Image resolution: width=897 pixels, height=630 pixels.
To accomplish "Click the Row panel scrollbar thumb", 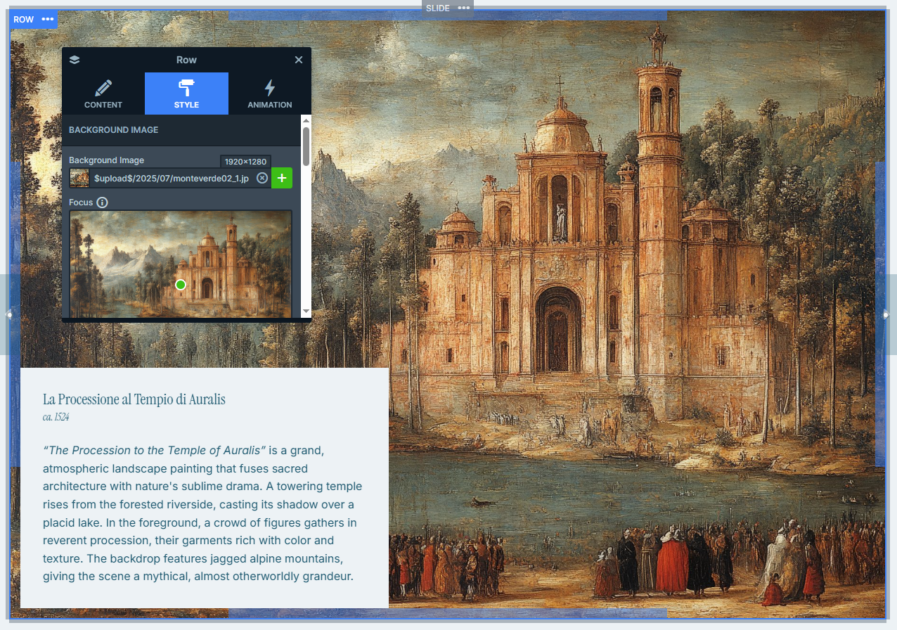I will 306,146.
